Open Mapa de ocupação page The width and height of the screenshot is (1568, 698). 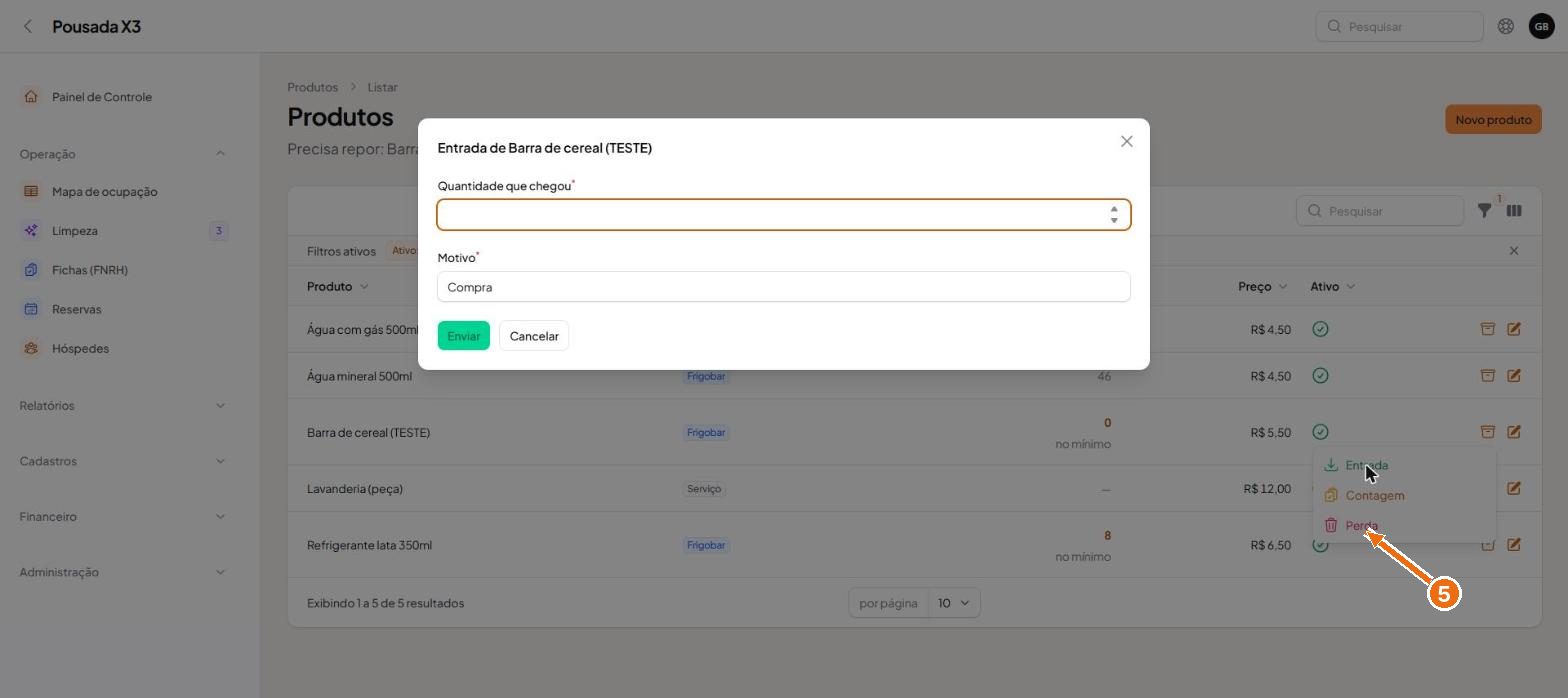pos(104,191)
